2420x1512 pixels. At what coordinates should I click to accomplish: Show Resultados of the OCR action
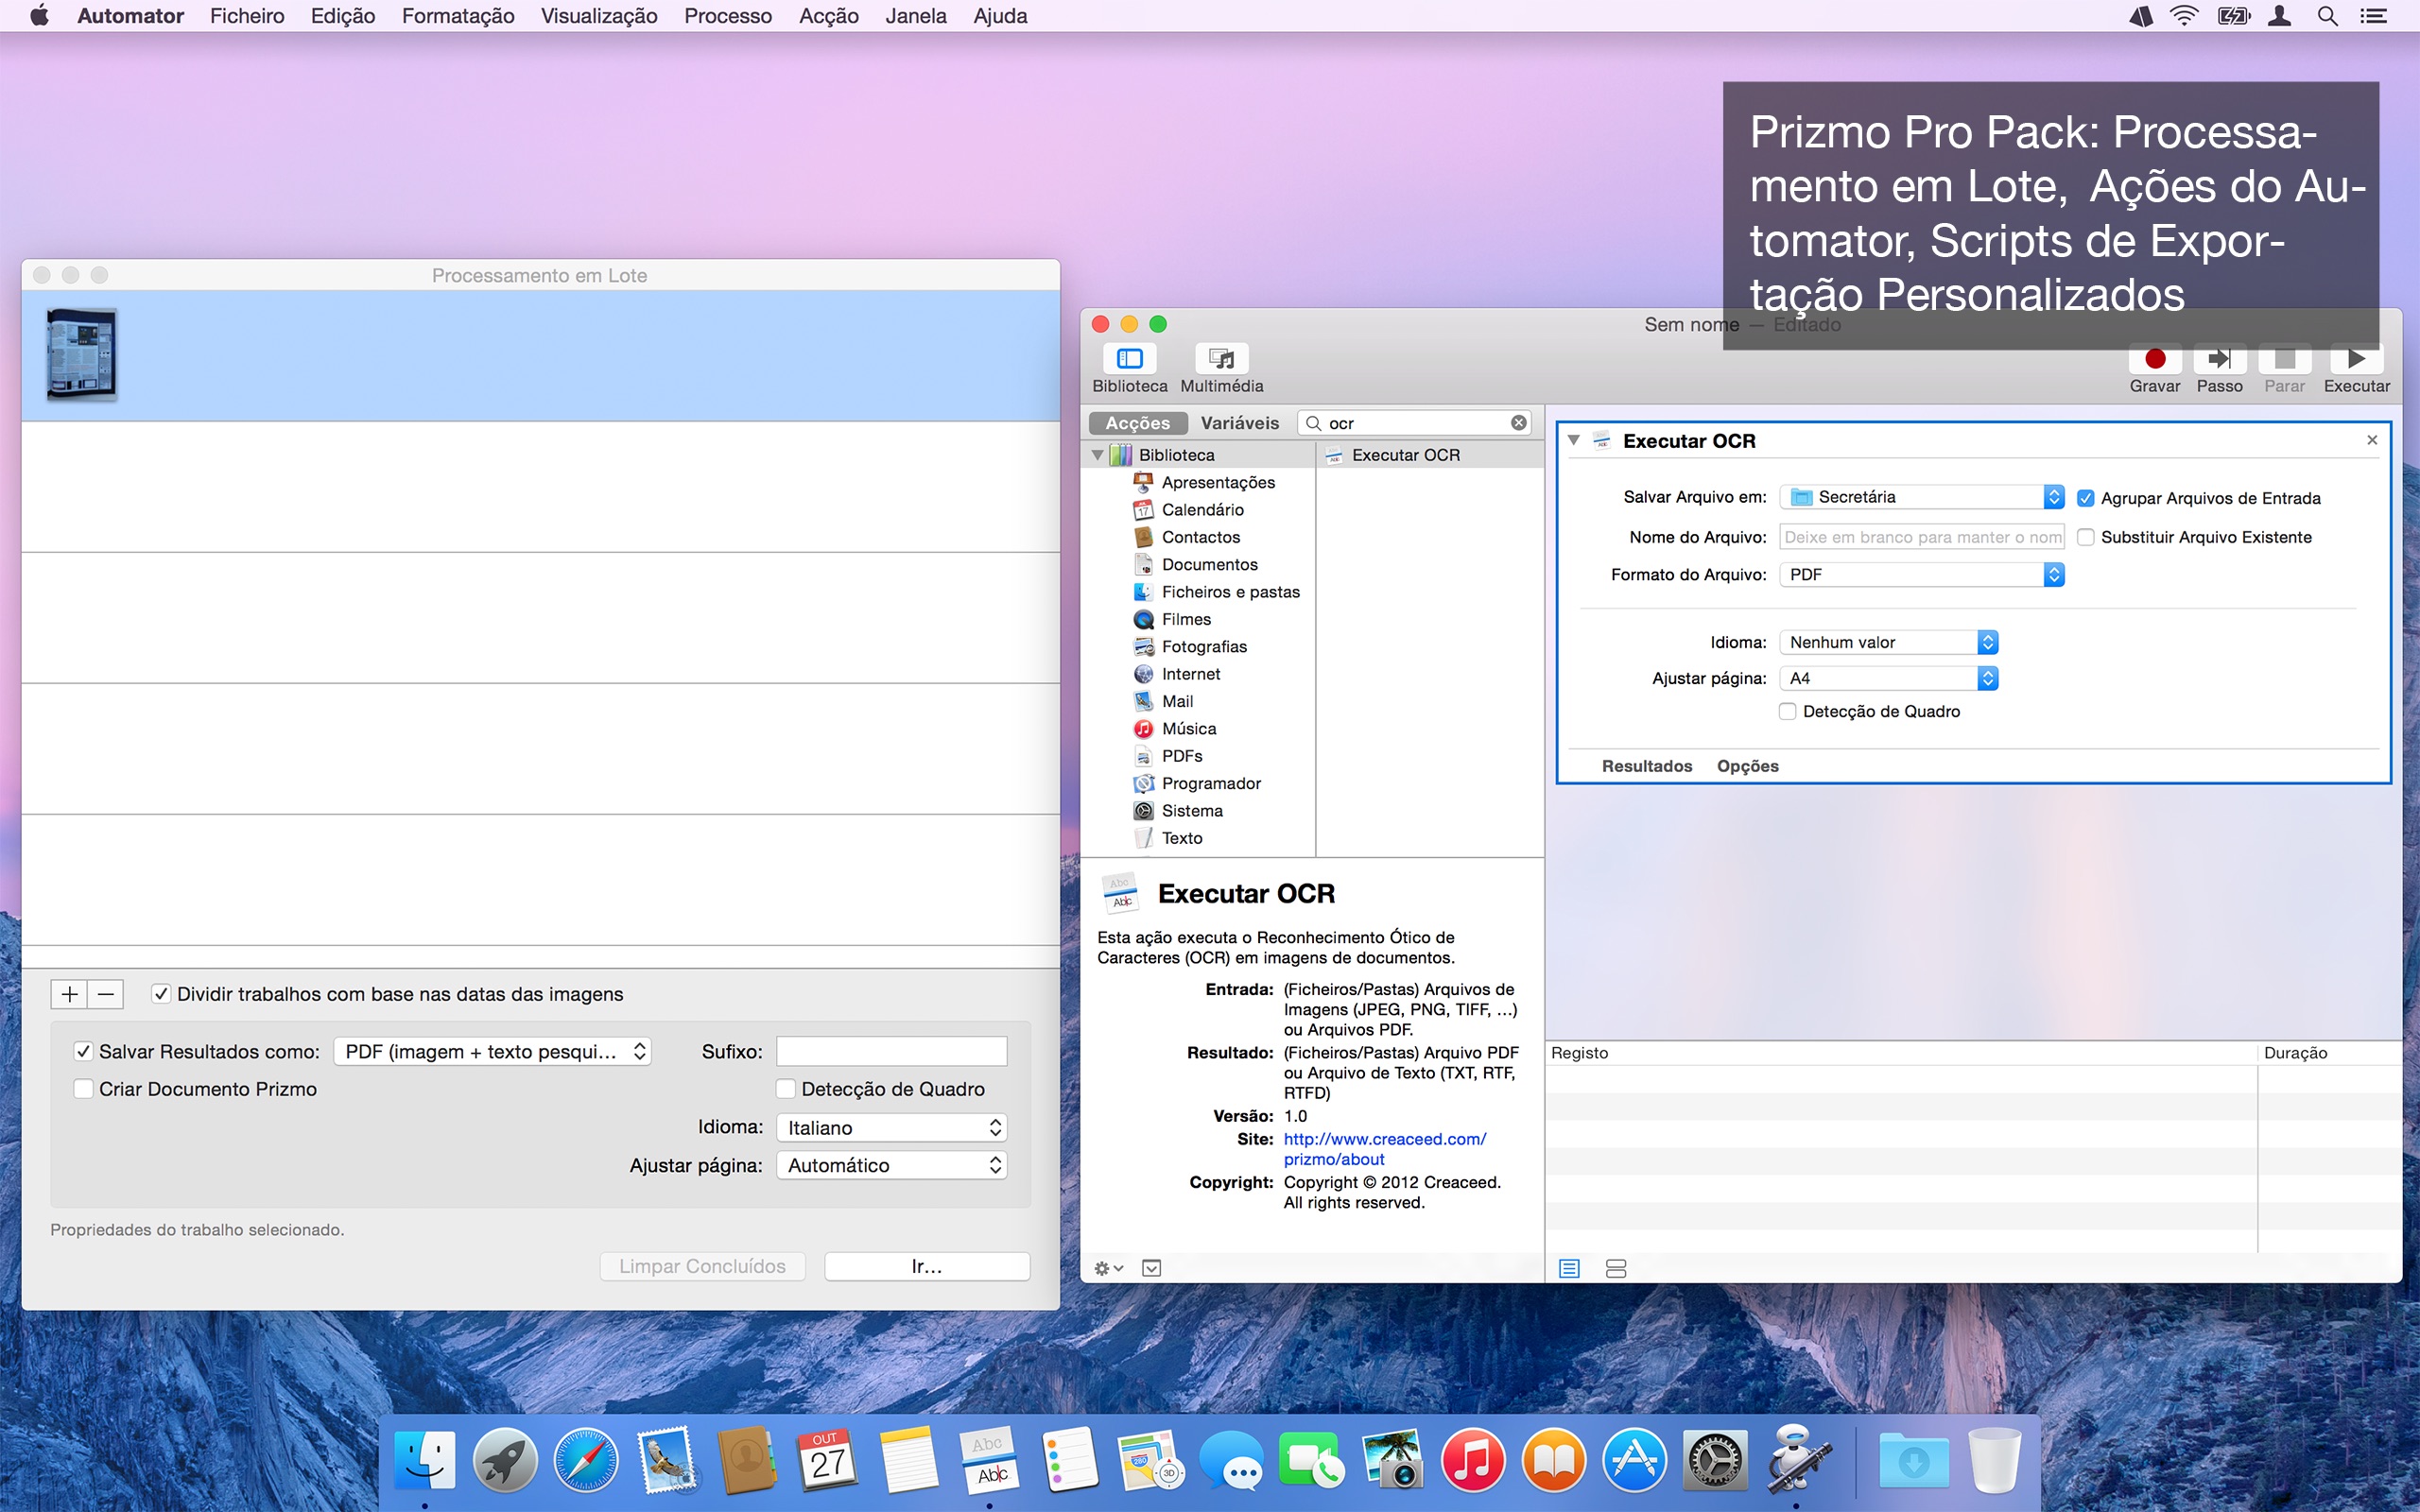pos(1647,766)
